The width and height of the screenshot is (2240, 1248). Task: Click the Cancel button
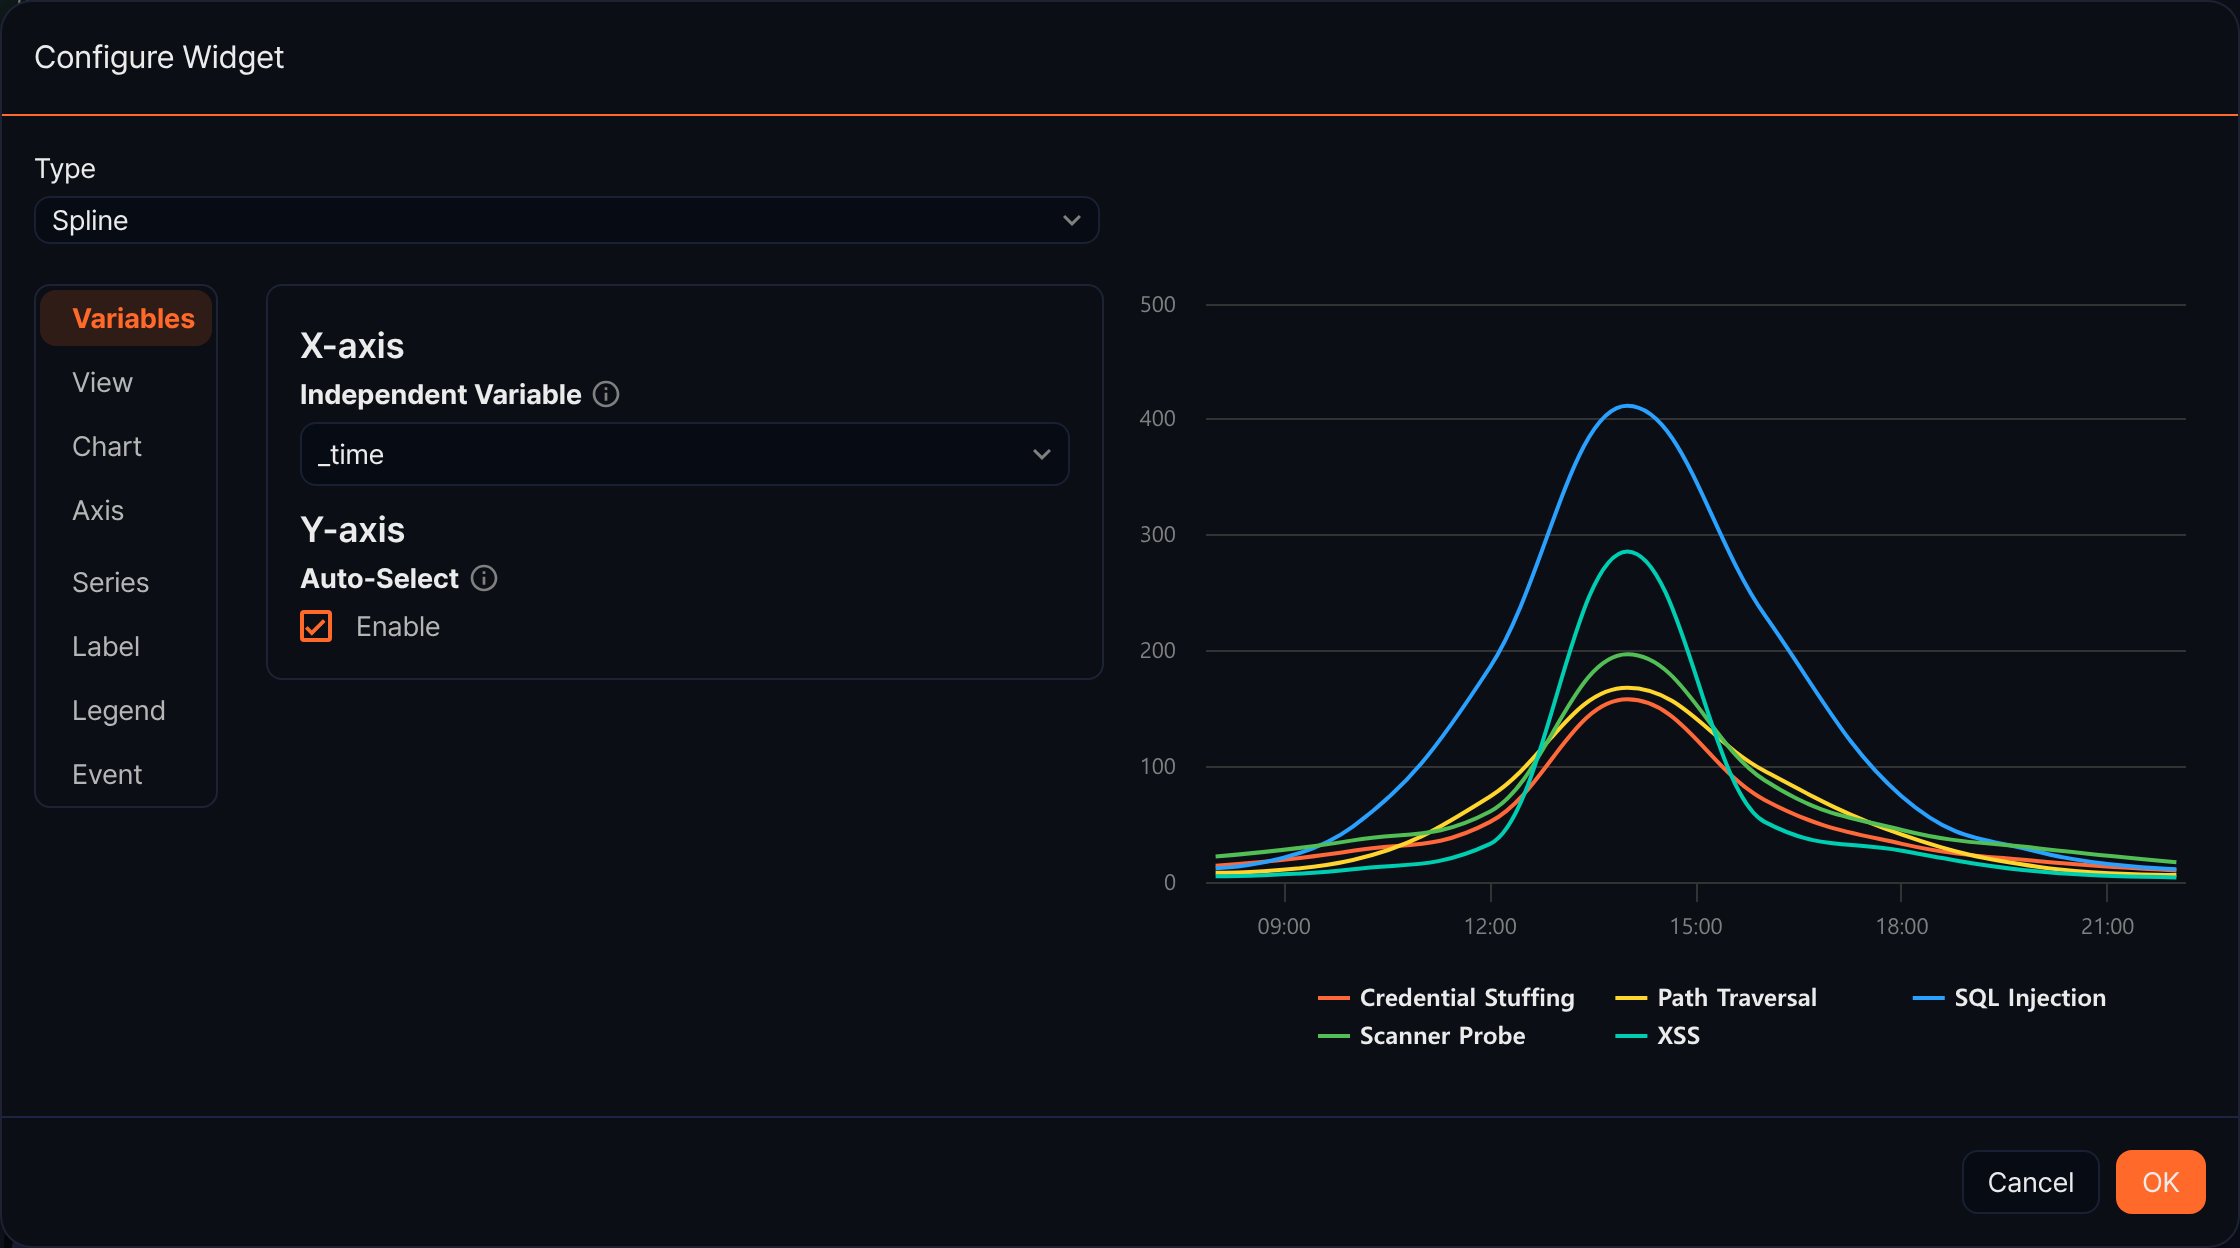pos(2030,1182)
